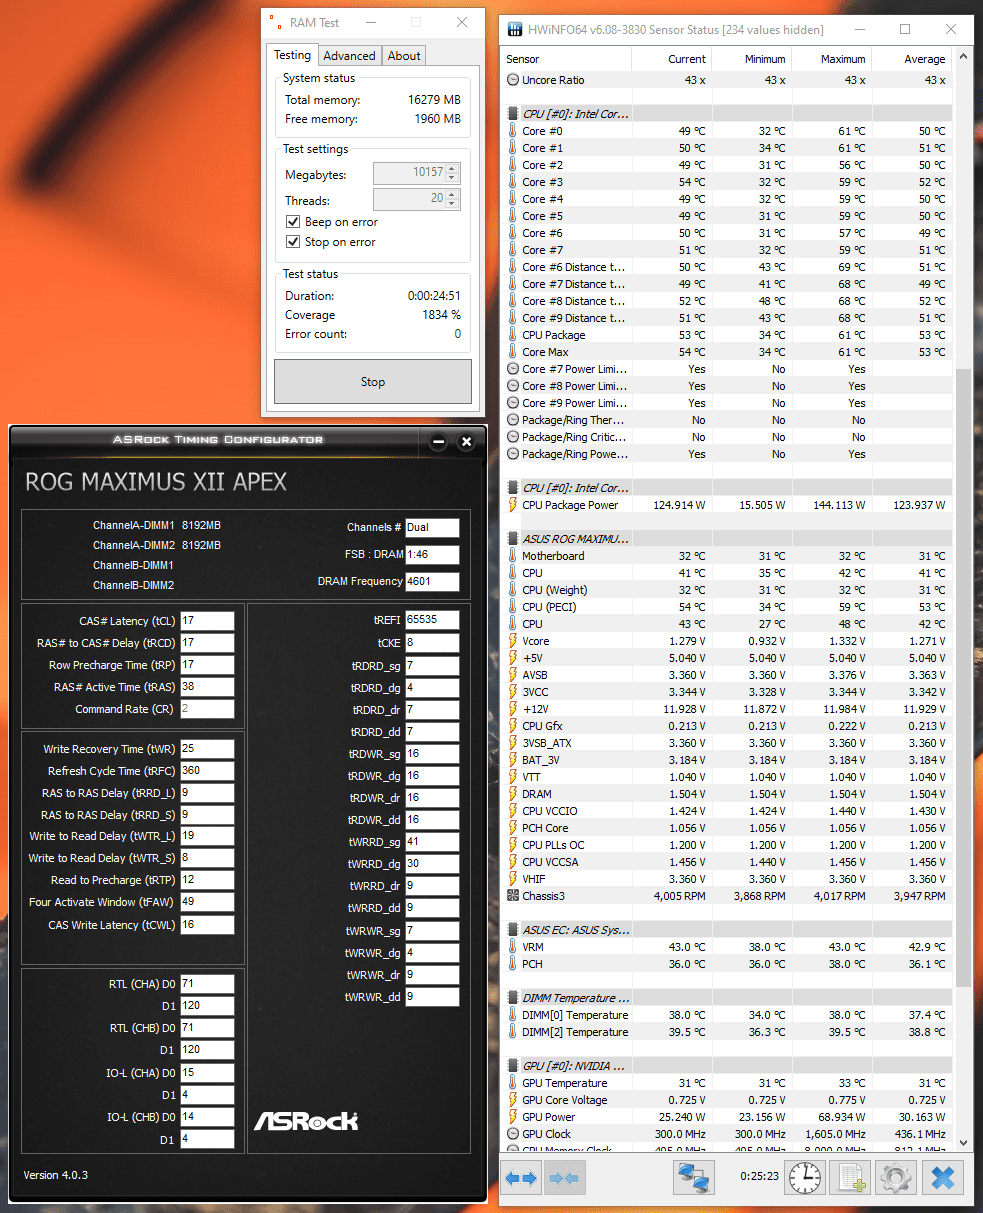This screenshot has height=1213, width=983.
Task: Select the Core Max sensor row
Action: [728, 352]
